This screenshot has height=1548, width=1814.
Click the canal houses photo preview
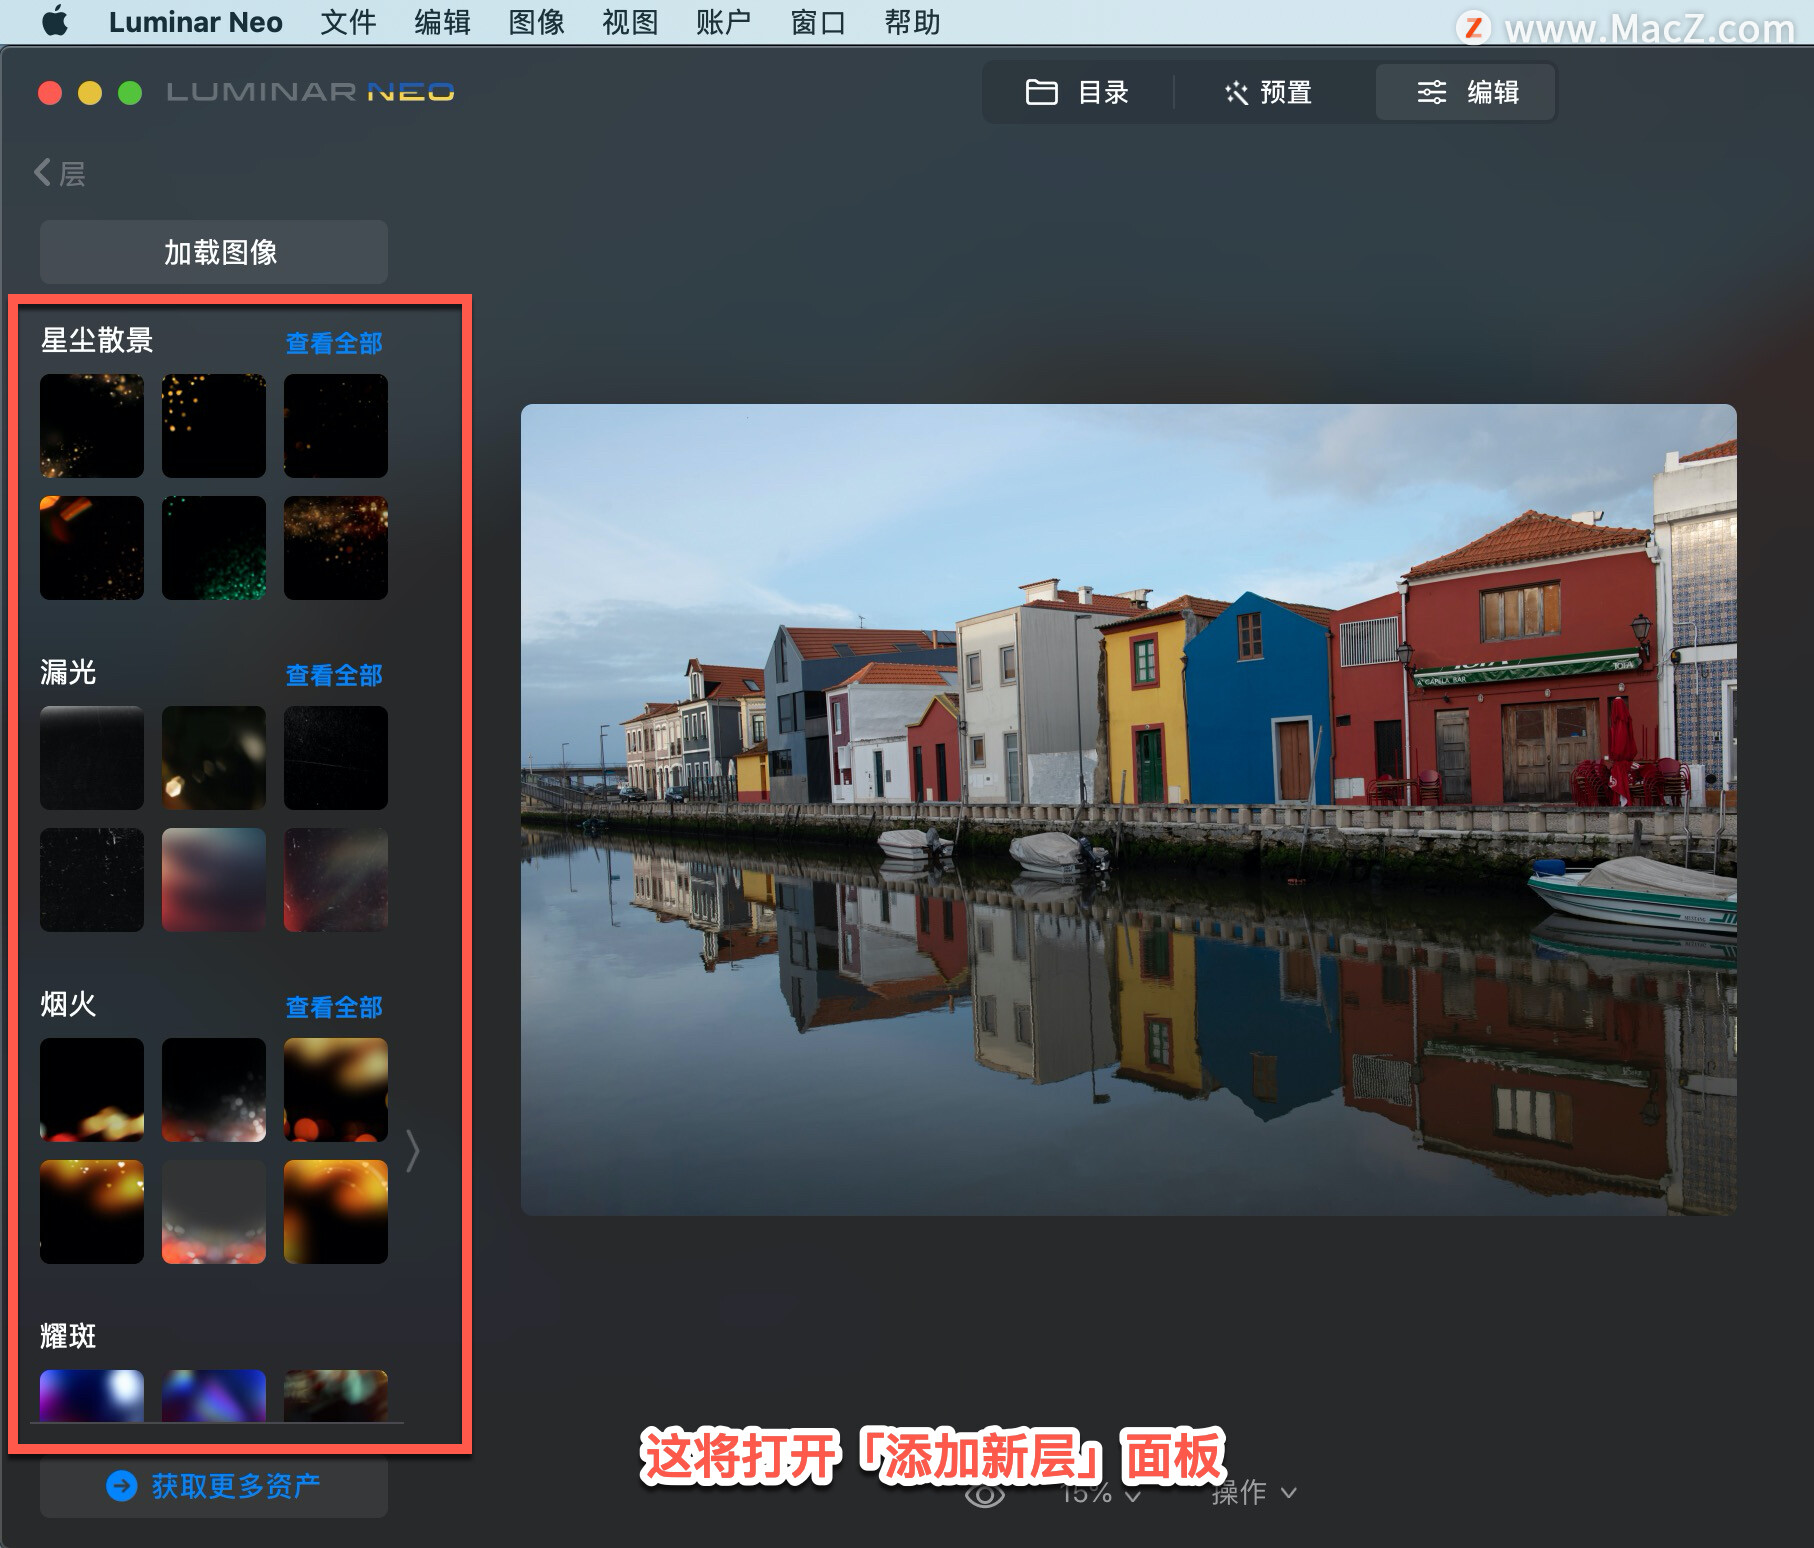tap(1129, 810)
